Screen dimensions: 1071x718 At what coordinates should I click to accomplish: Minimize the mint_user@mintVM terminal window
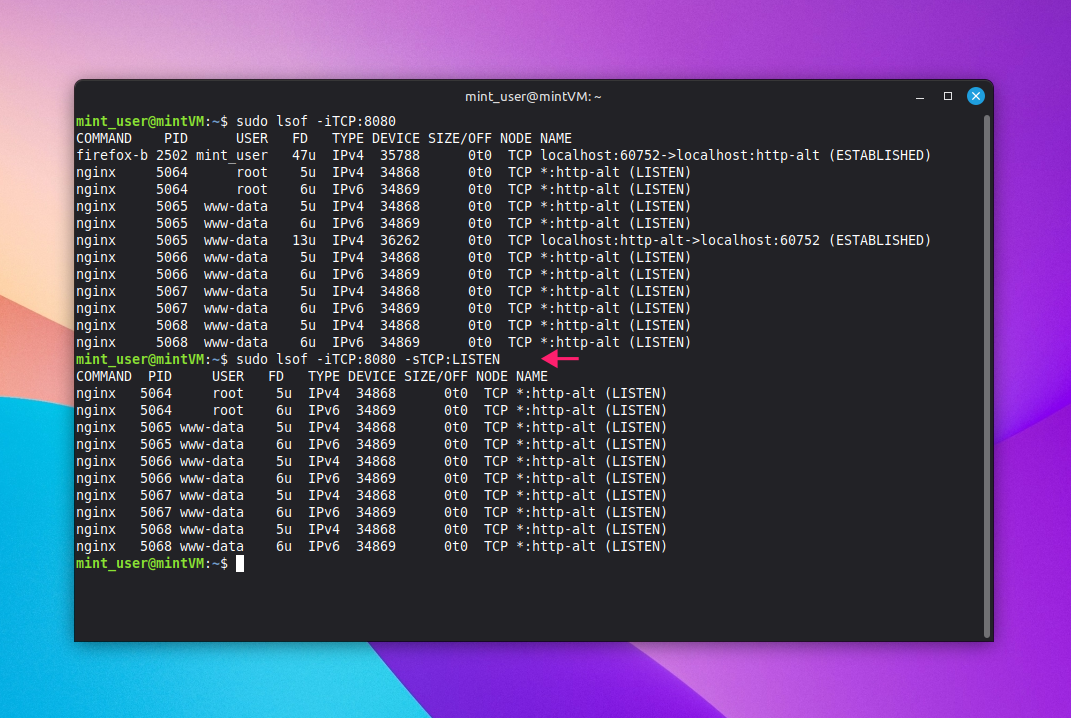pos(919,97)
